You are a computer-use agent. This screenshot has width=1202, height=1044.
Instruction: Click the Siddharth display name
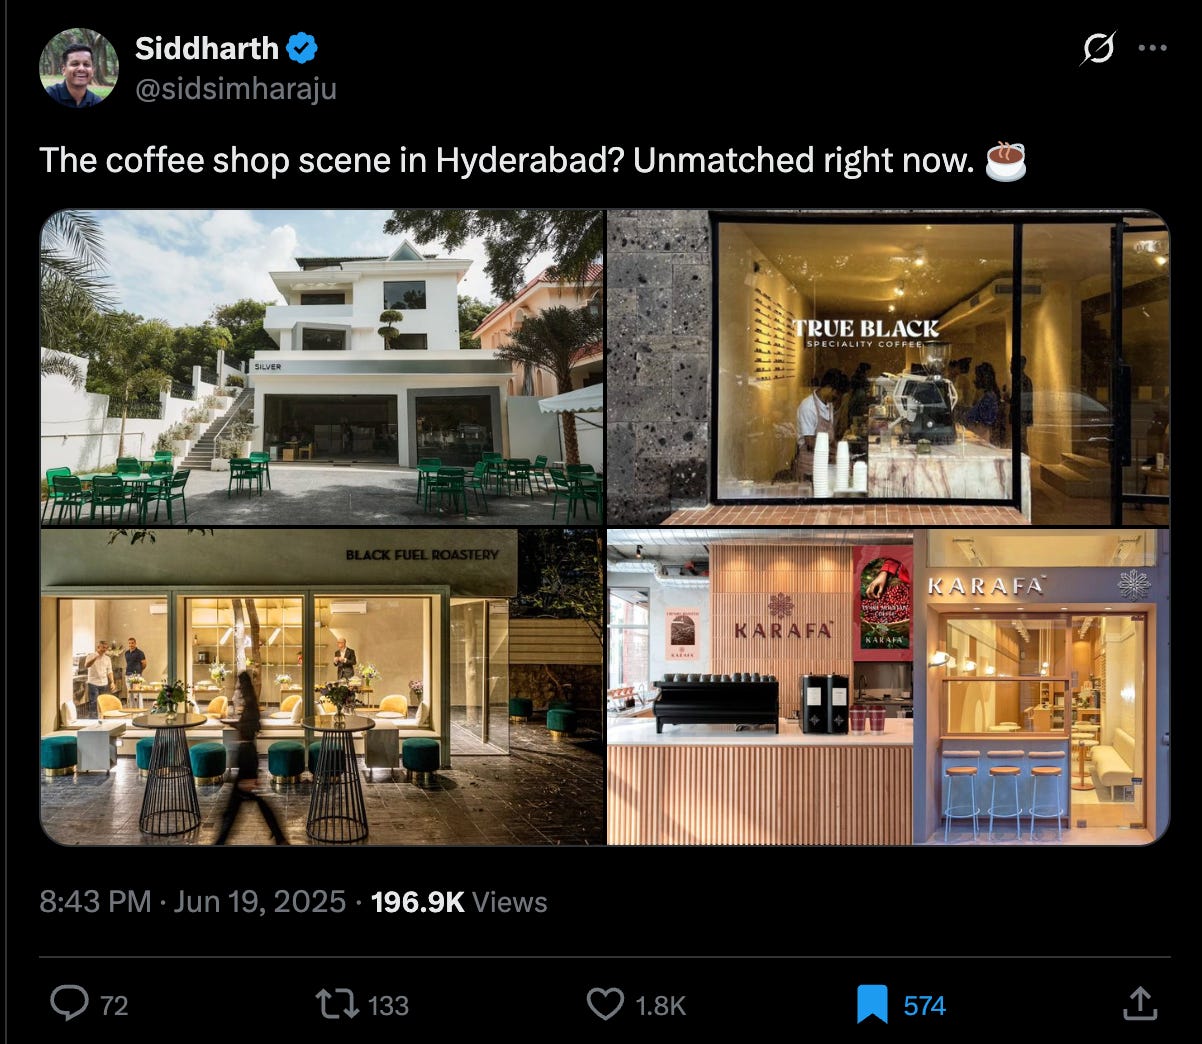point(206,47)
